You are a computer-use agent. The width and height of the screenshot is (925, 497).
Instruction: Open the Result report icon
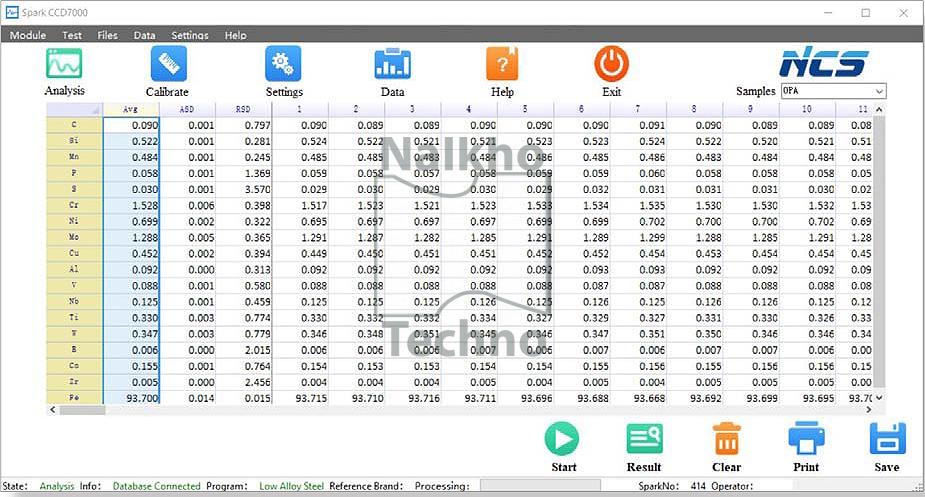[644, 439]
